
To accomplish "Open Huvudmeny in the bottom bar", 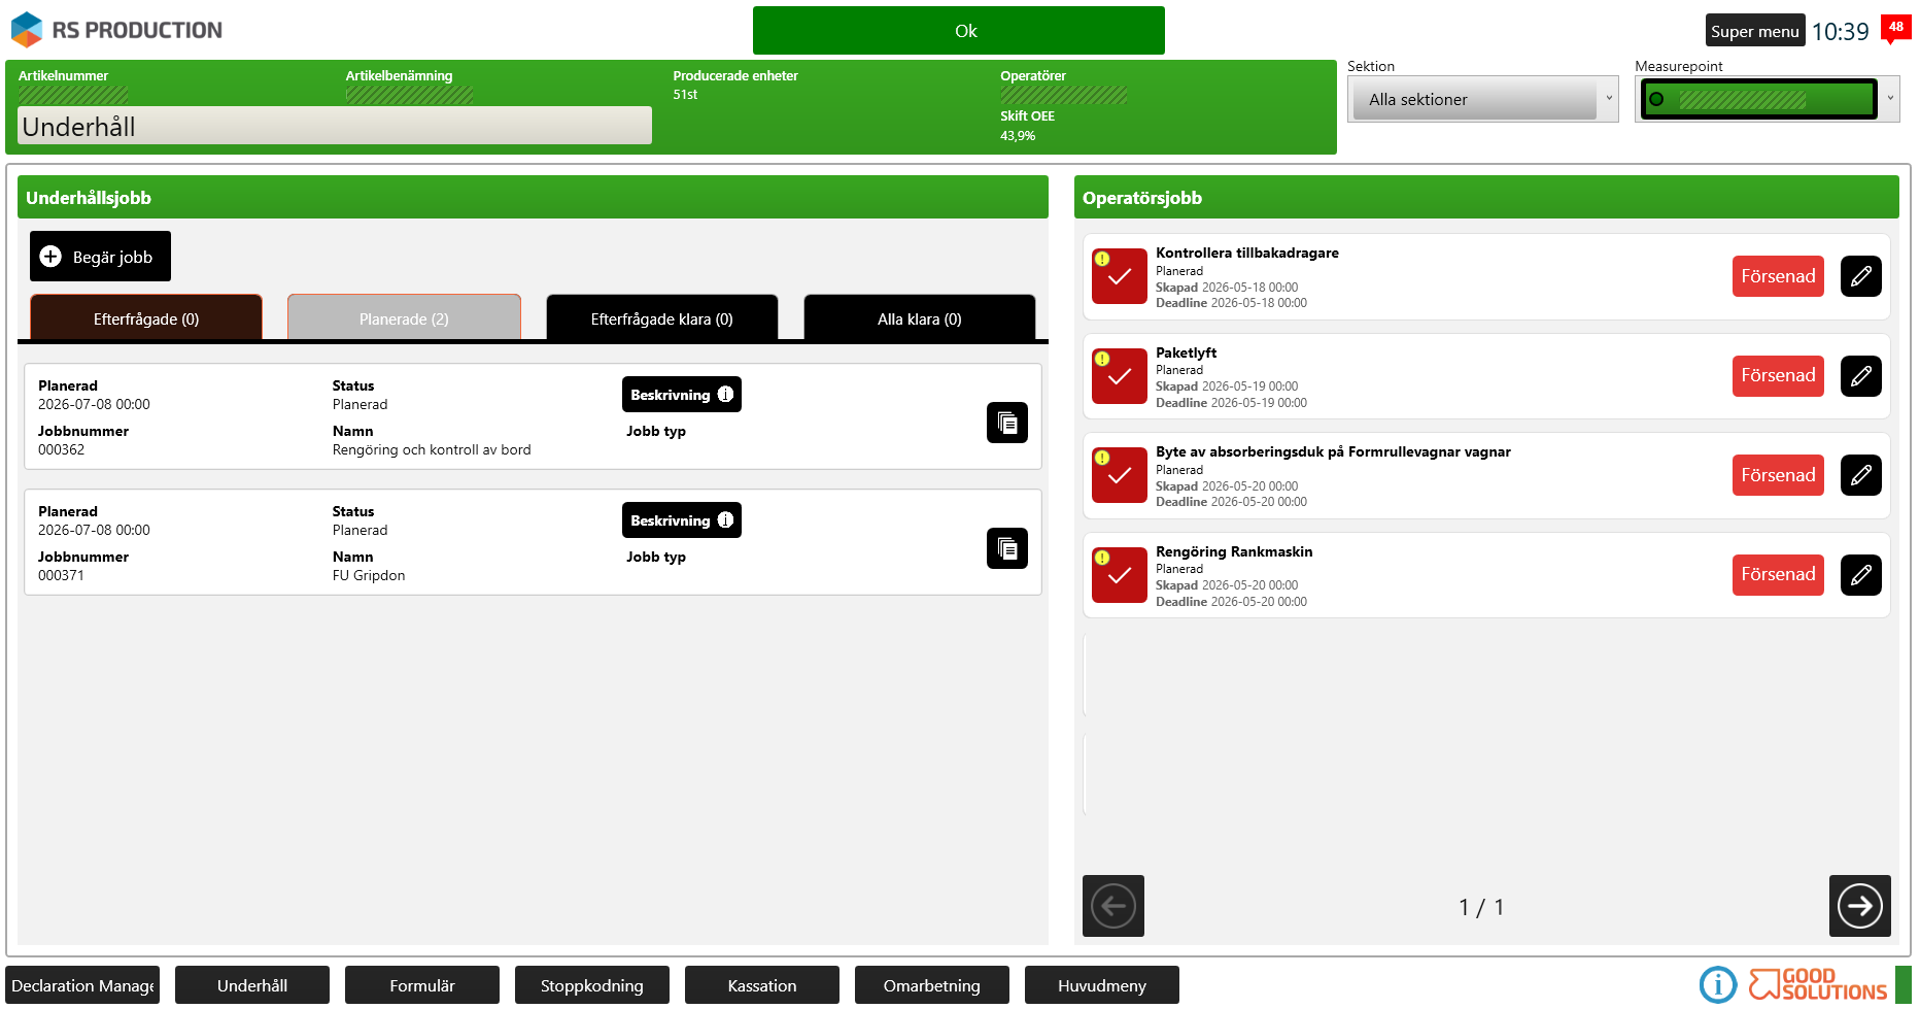I will (x=1102, y=985).
